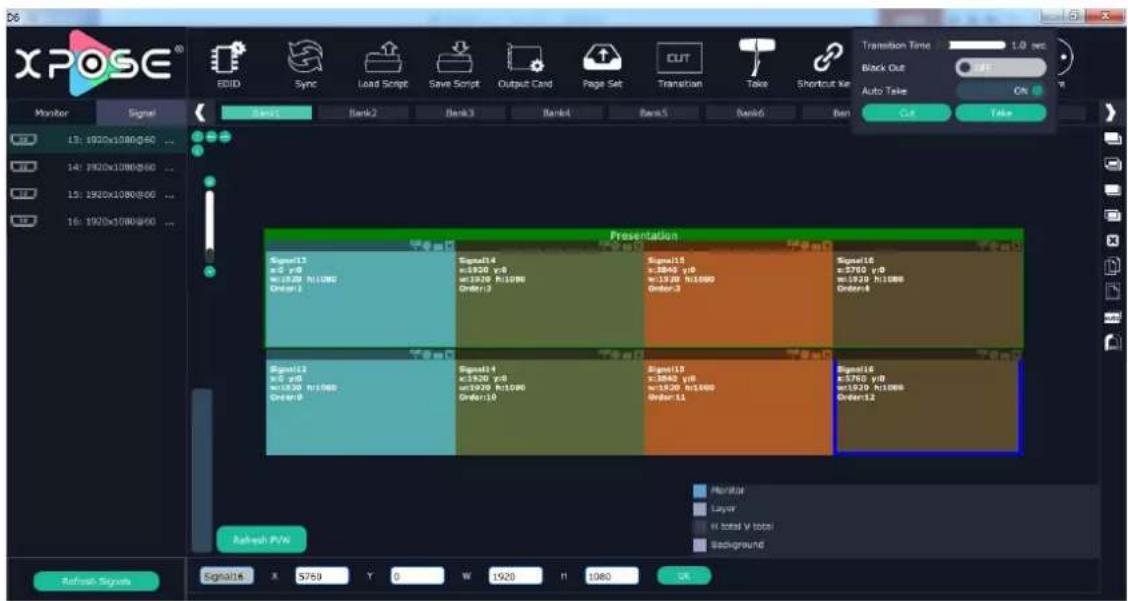Image resolution: width=1128 pixels, height=601 pixels.
Task: Click the double-page copy icon in right sidebar
Action: [1113, 266]
